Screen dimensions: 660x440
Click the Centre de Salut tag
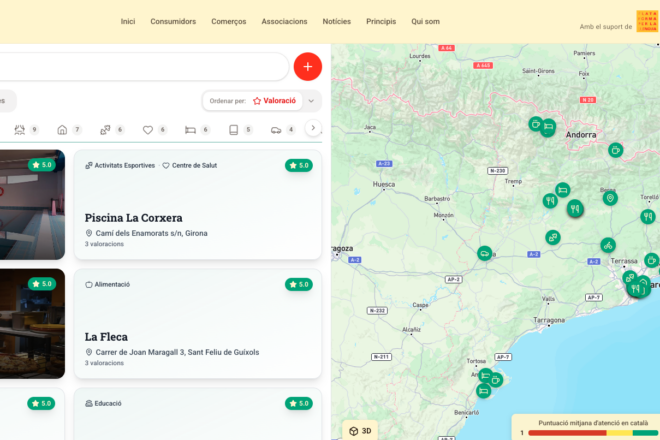tap(190, 165)
